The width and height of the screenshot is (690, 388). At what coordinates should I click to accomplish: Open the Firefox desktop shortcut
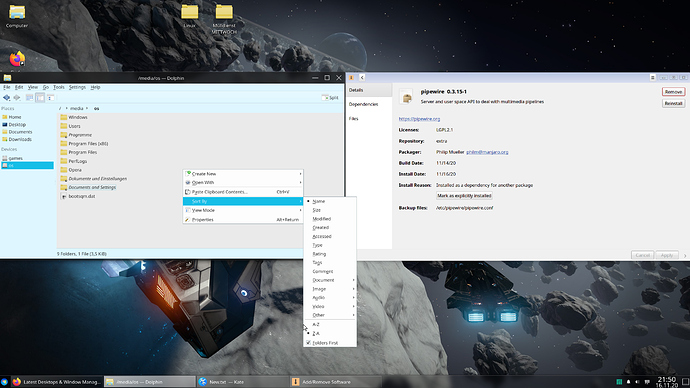17,59
